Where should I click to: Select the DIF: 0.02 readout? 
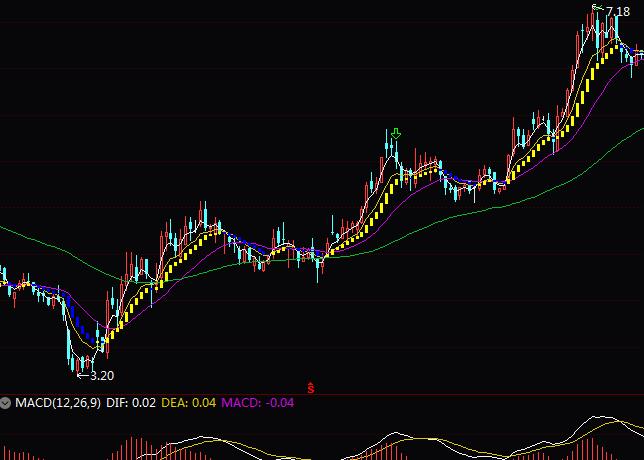point(132,403)
